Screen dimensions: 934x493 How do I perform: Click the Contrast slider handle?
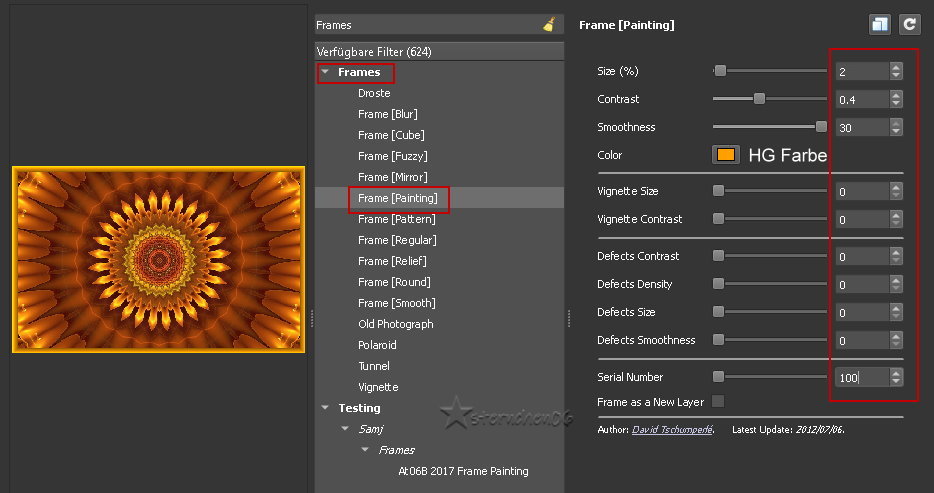click(759, 99)
